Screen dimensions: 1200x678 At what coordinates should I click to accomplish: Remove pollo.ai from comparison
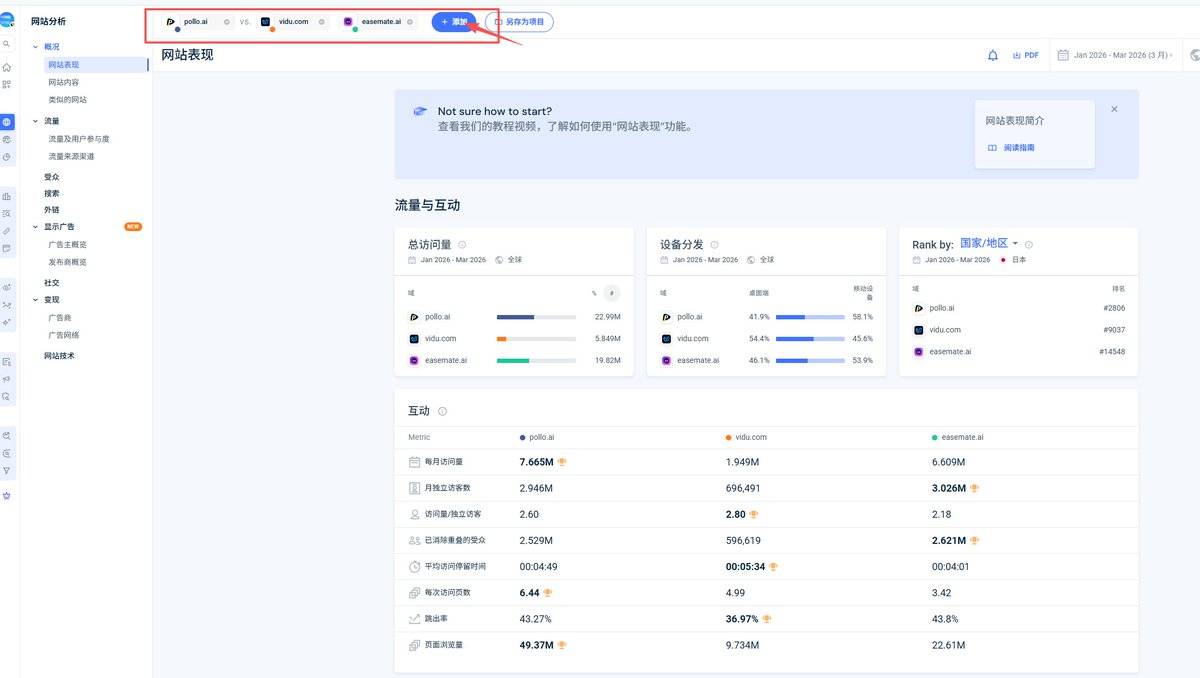(227, 21)
